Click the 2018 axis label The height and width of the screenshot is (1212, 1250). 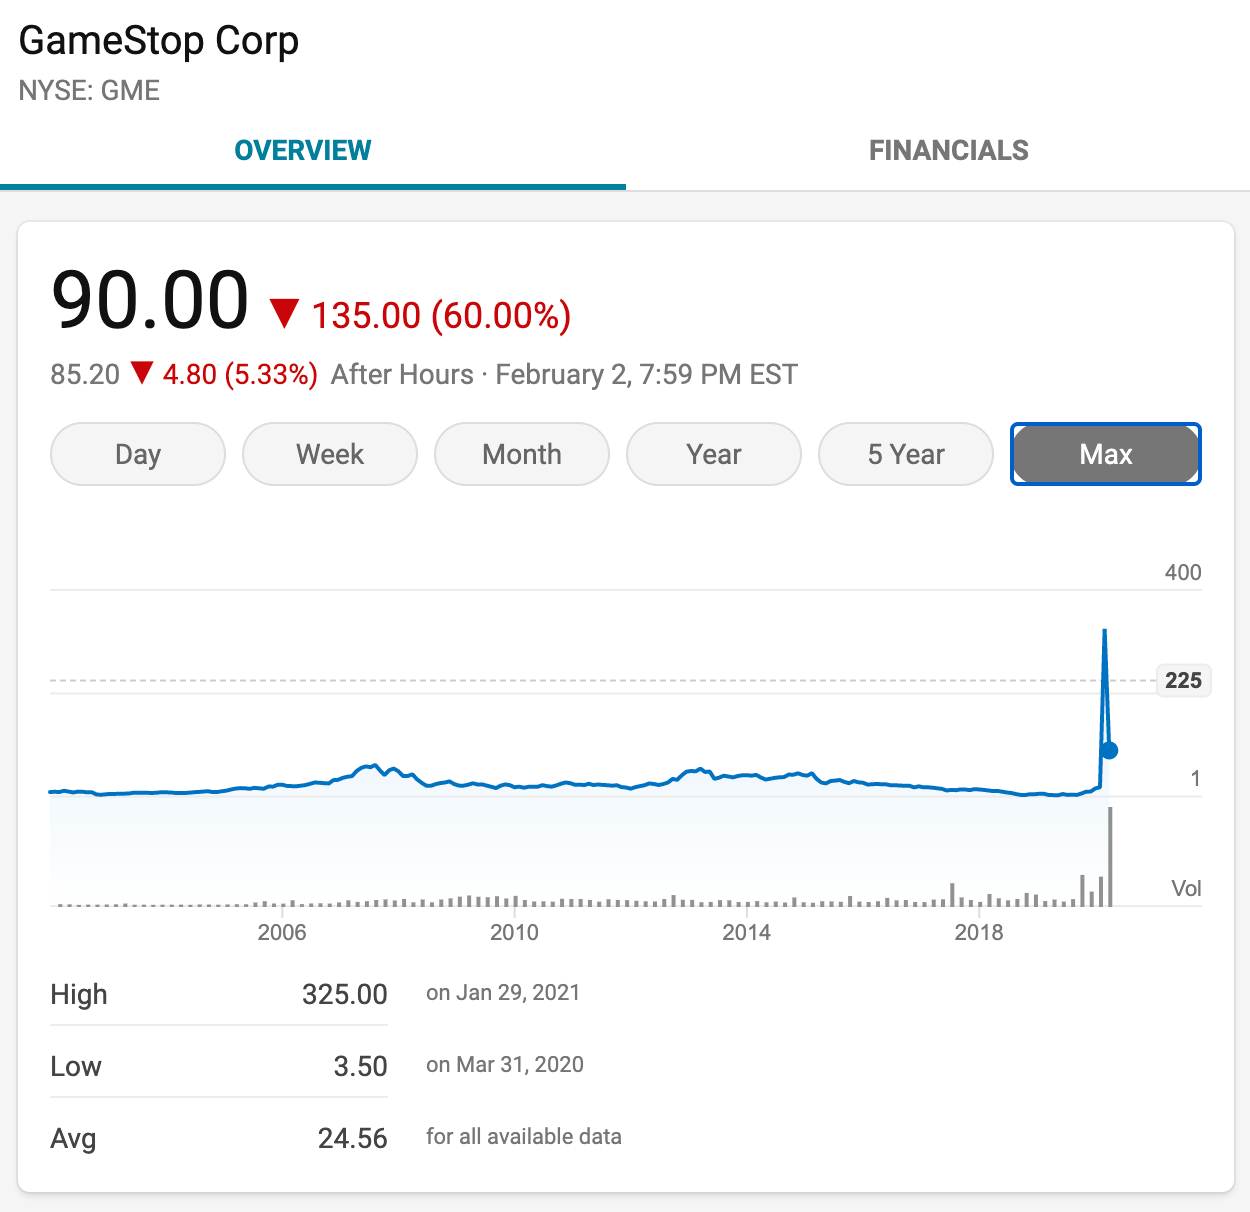[978, 932]
